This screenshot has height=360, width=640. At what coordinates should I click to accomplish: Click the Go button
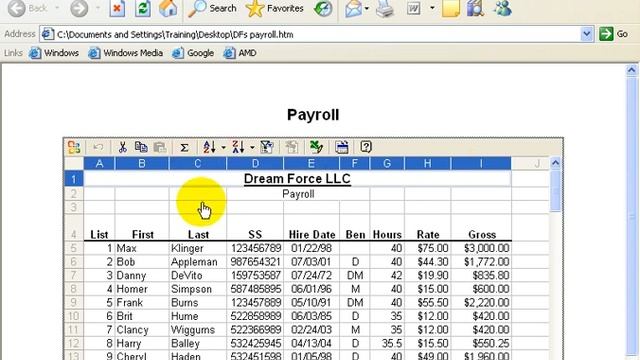point(613,34)
